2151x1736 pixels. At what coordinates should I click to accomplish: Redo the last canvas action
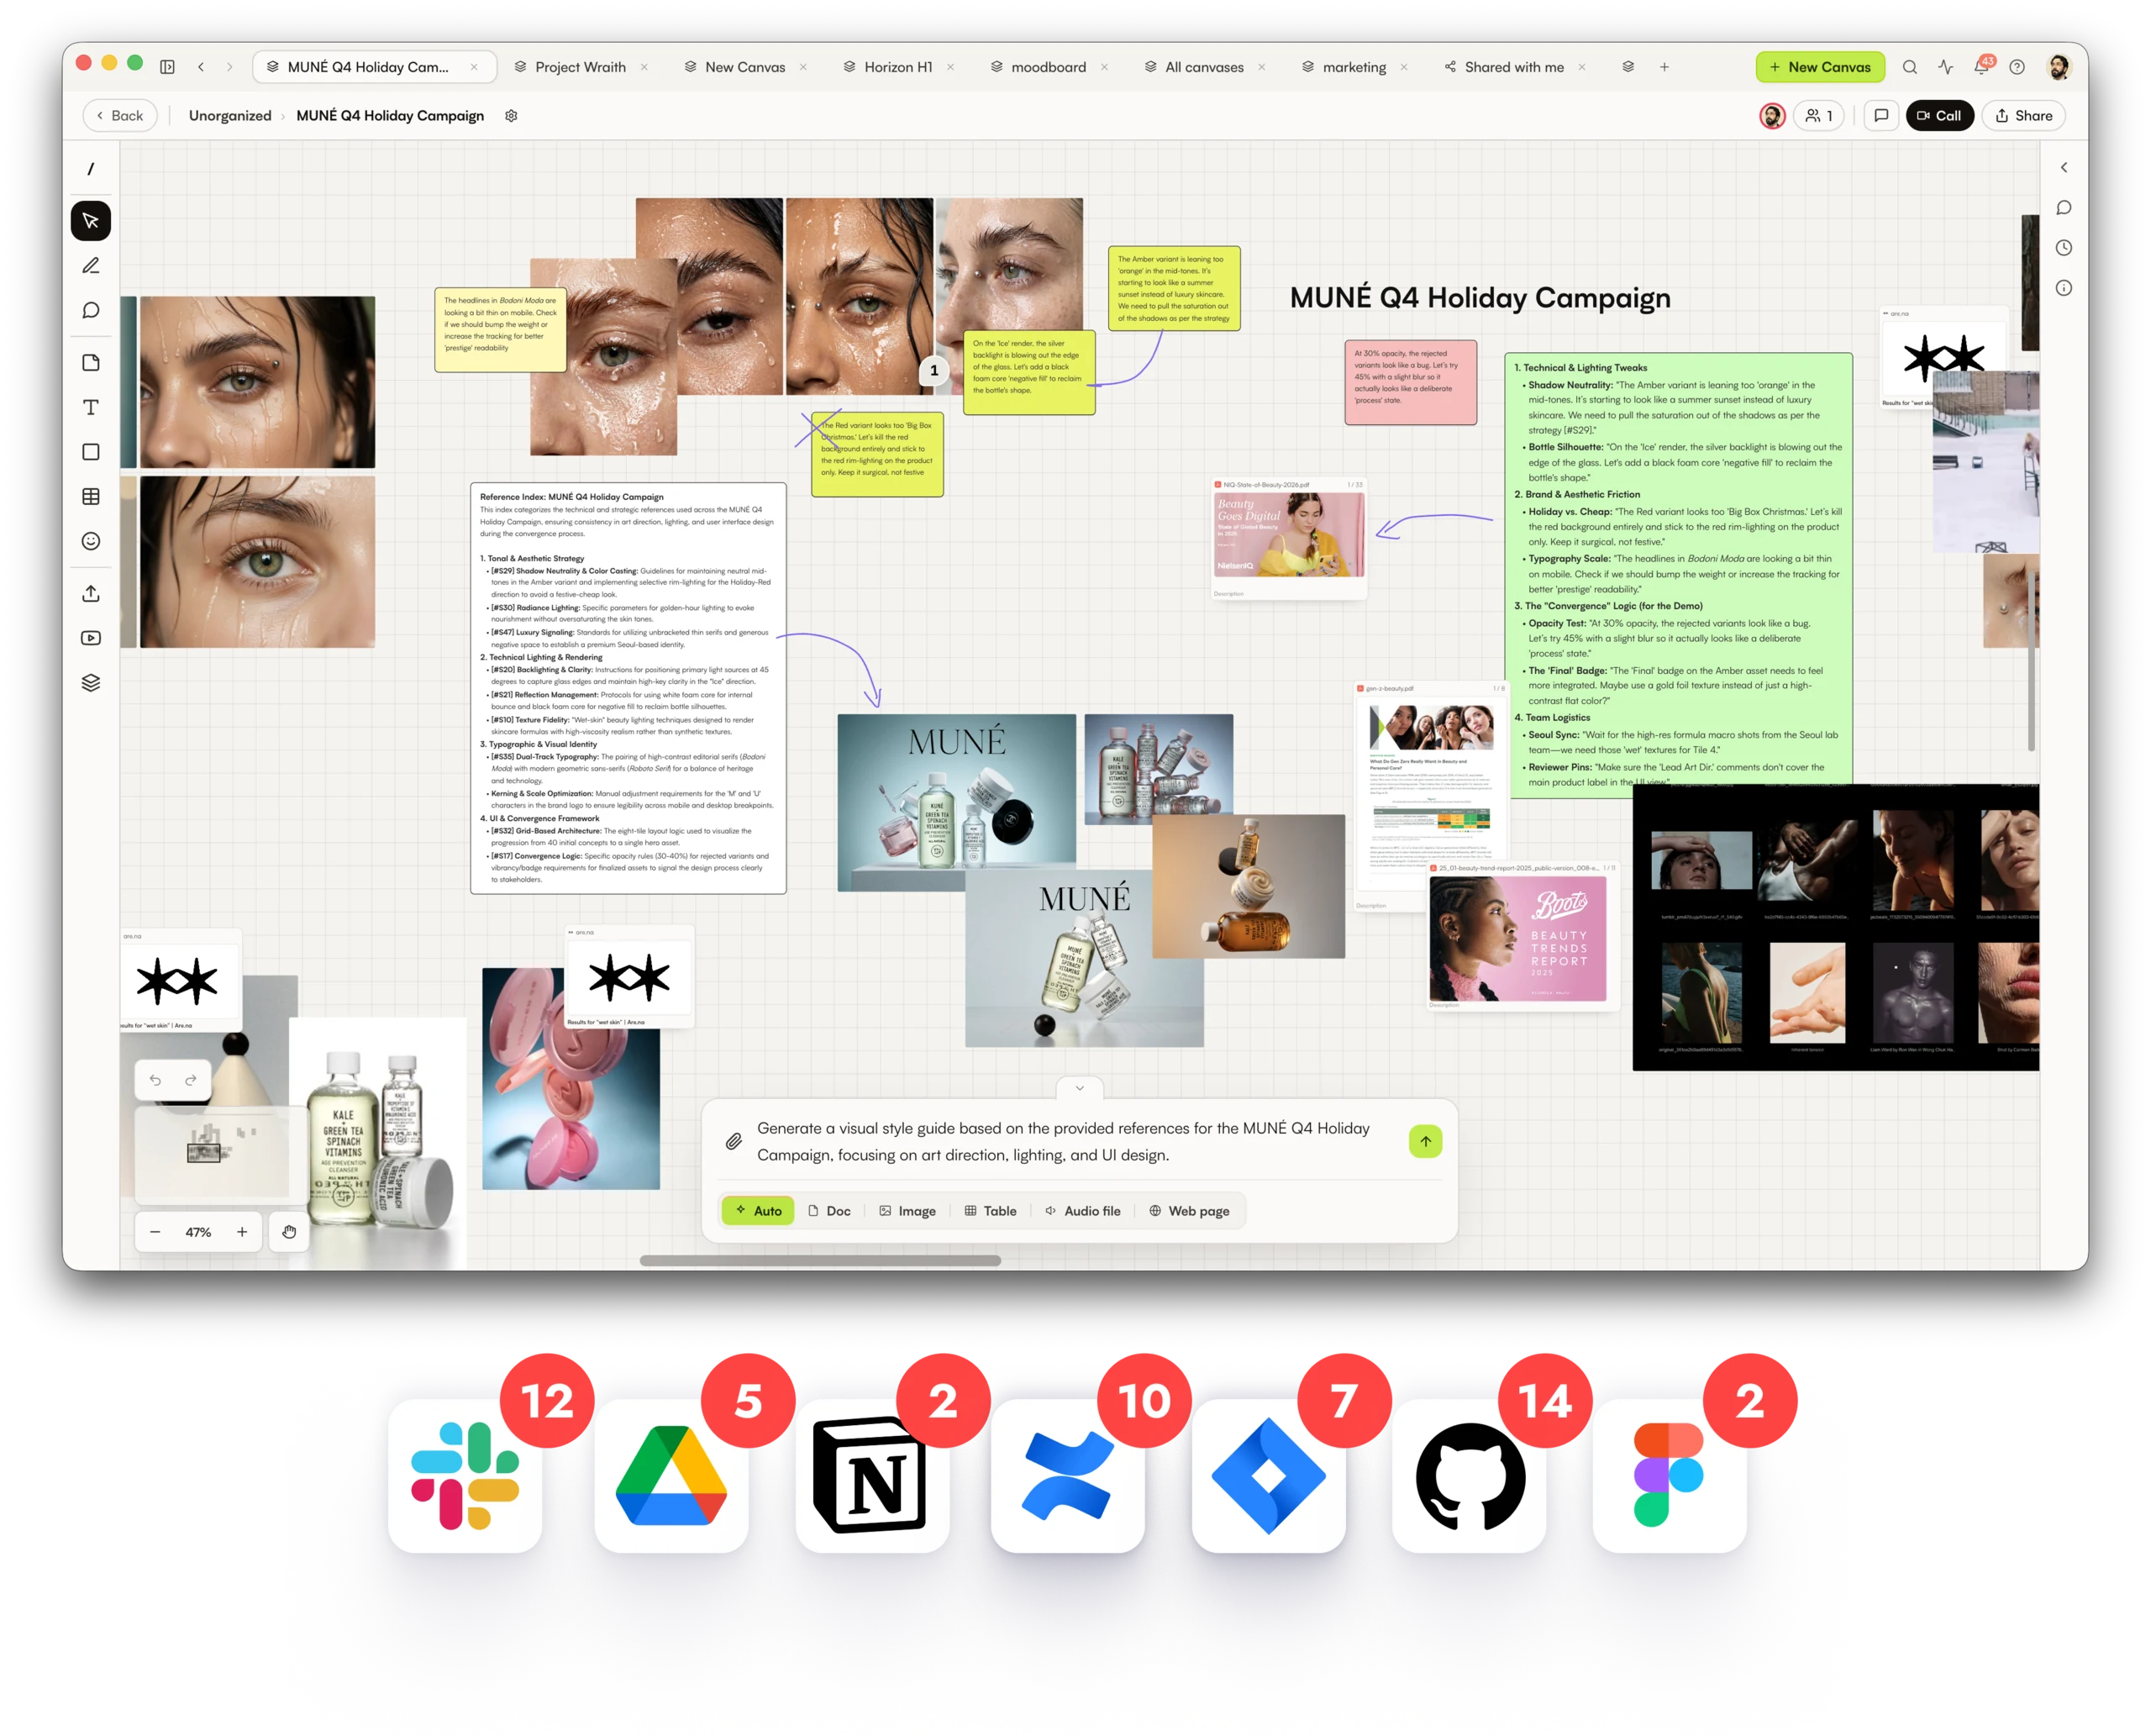click(x=190, y=1080)
